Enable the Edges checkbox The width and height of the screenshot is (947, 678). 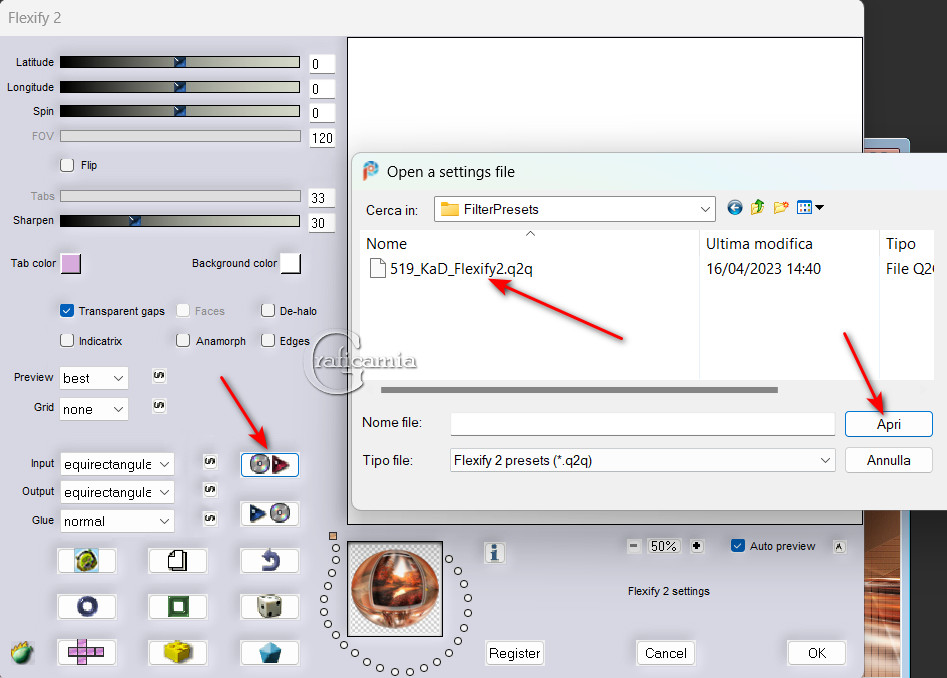click(268, 341)
